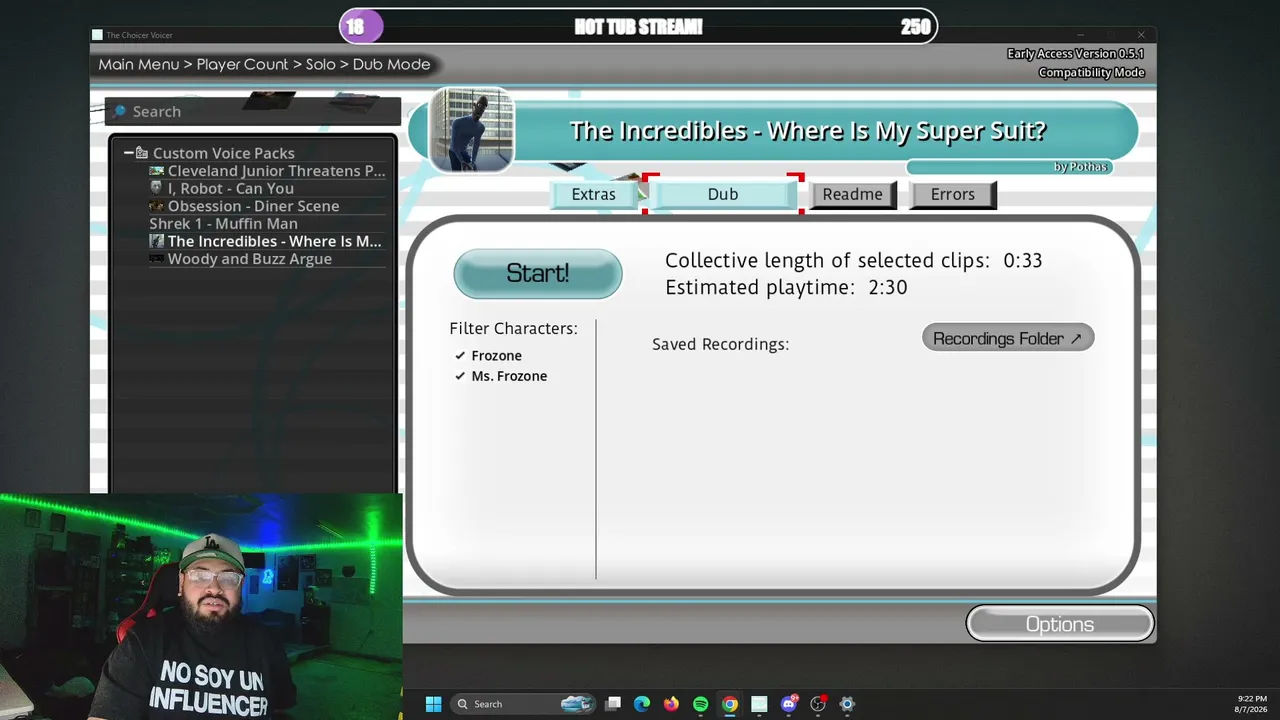Click the Dub Mode breadcrumb
Screen dimensions: 1280x720
[x=391, y=64]
